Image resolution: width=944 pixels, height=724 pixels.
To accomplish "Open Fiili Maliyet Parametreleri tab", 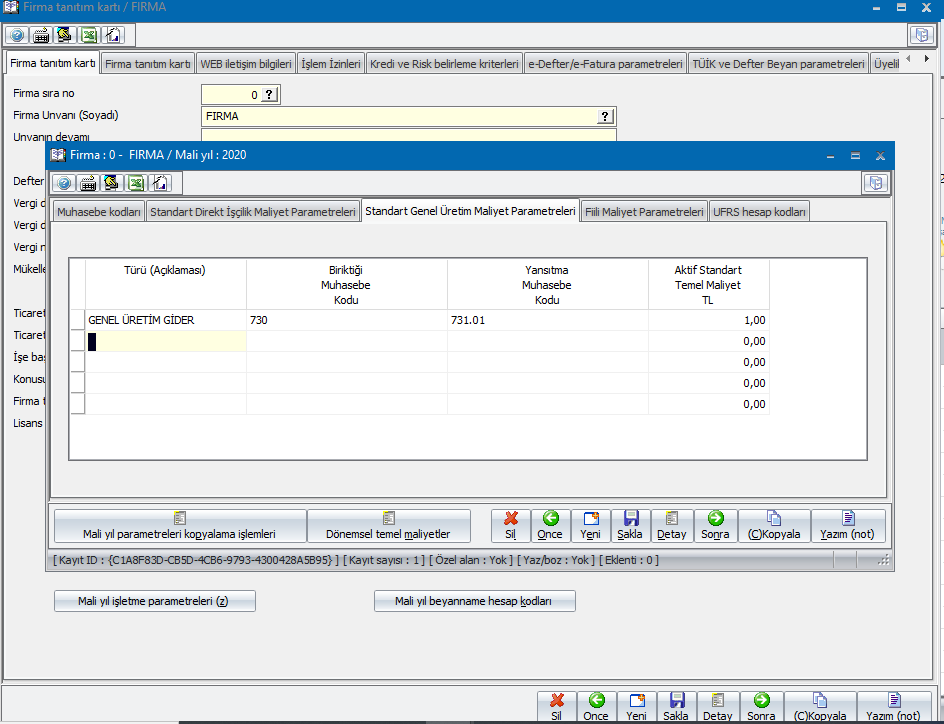I will [x=644, y=212].
